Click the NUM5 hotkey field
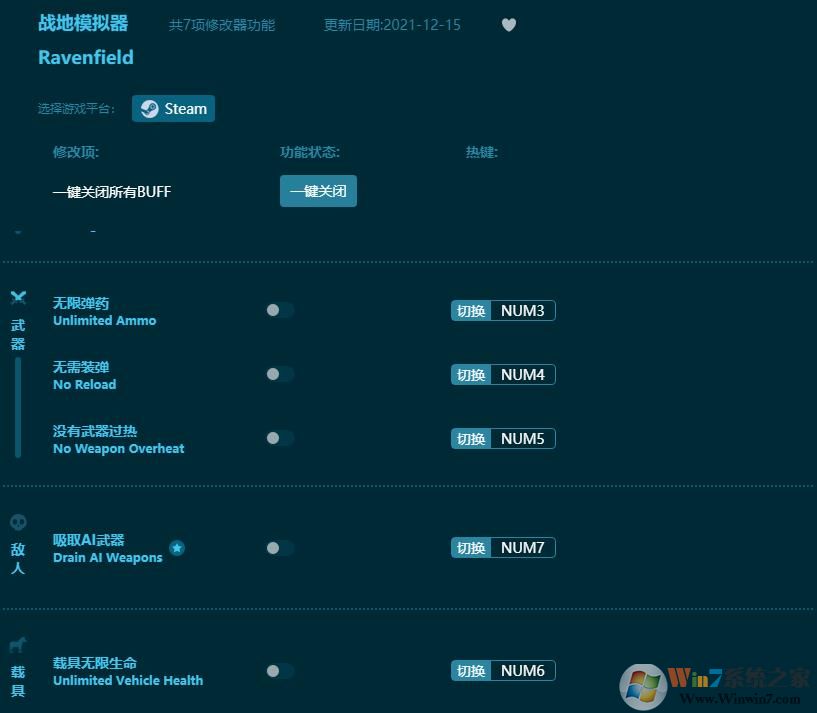This screenshot has height=713, width=817. (x=523, y=438)
